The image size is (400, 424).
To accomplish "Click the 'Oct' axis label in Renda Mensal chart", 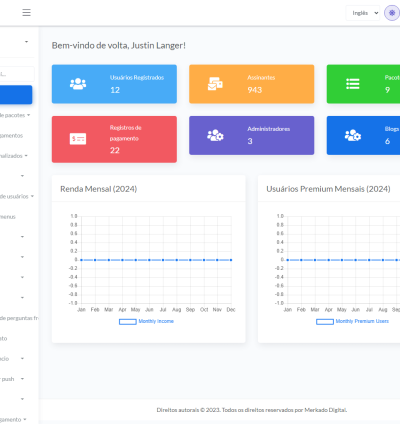I will [204, 310].
